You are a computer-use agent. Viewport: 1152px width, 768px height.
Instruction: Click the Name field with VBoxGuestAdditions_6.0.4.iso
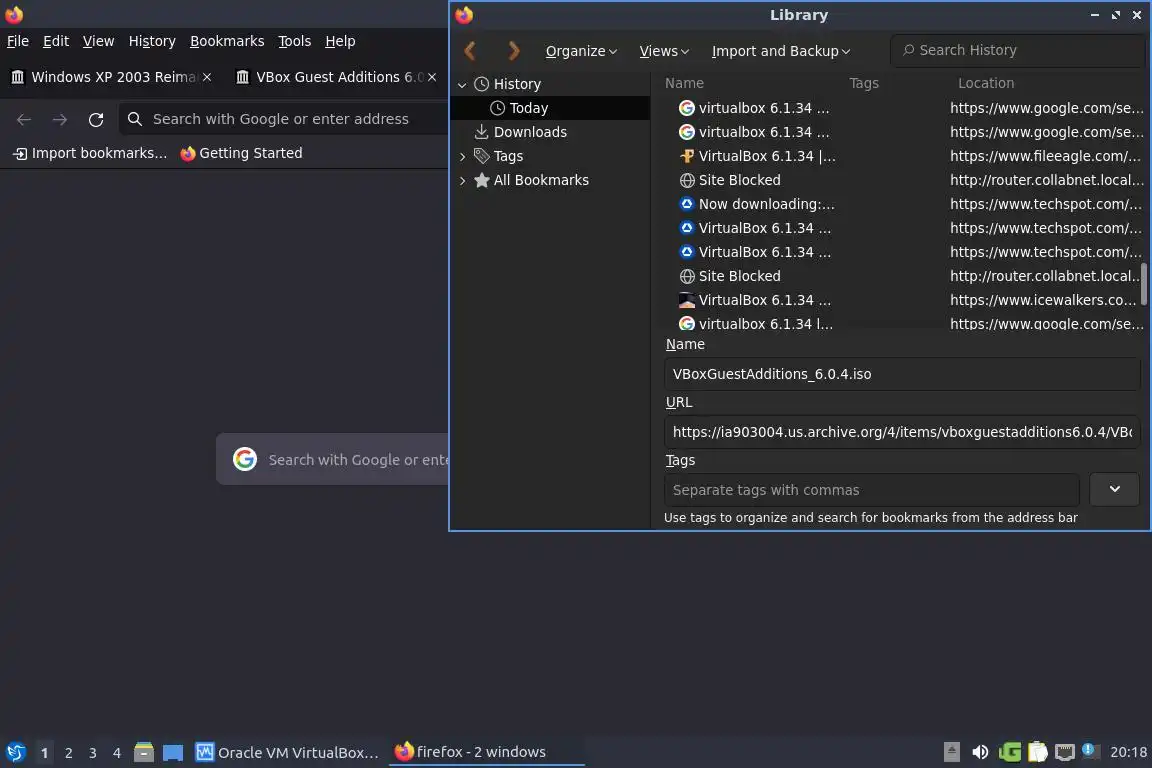[901, 374]
